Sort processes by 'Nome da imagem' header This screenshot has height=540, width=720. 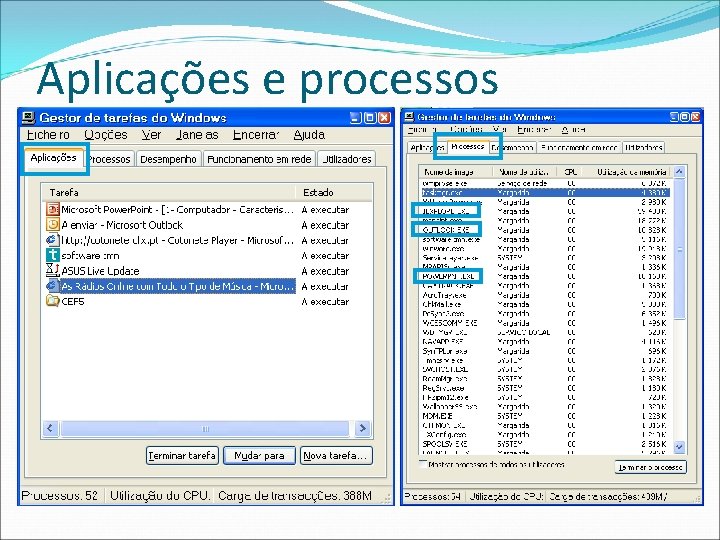tap(456, 172)
